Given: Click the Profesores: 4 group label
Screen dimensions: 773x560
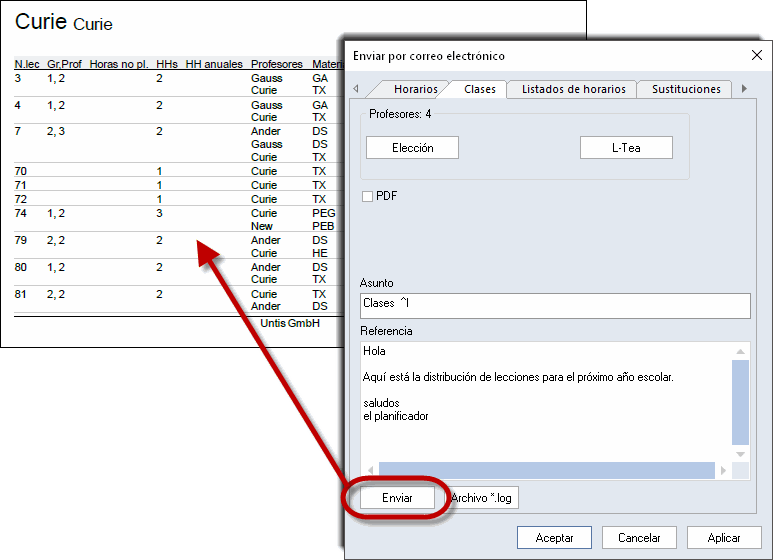Looking at the screenshot, I should pyautogui.click(x=400, y=114).
